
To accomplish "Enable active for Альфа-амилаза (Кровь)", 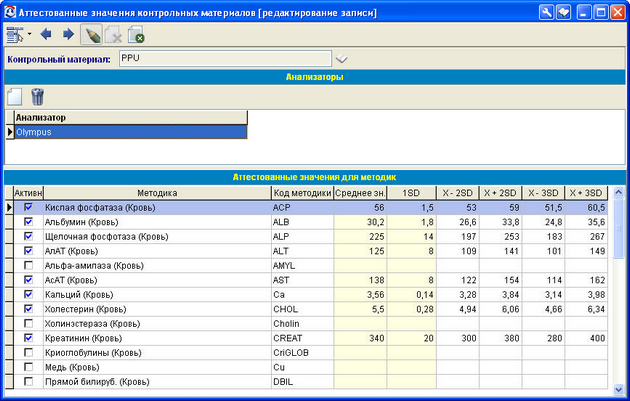I will 28,265.
